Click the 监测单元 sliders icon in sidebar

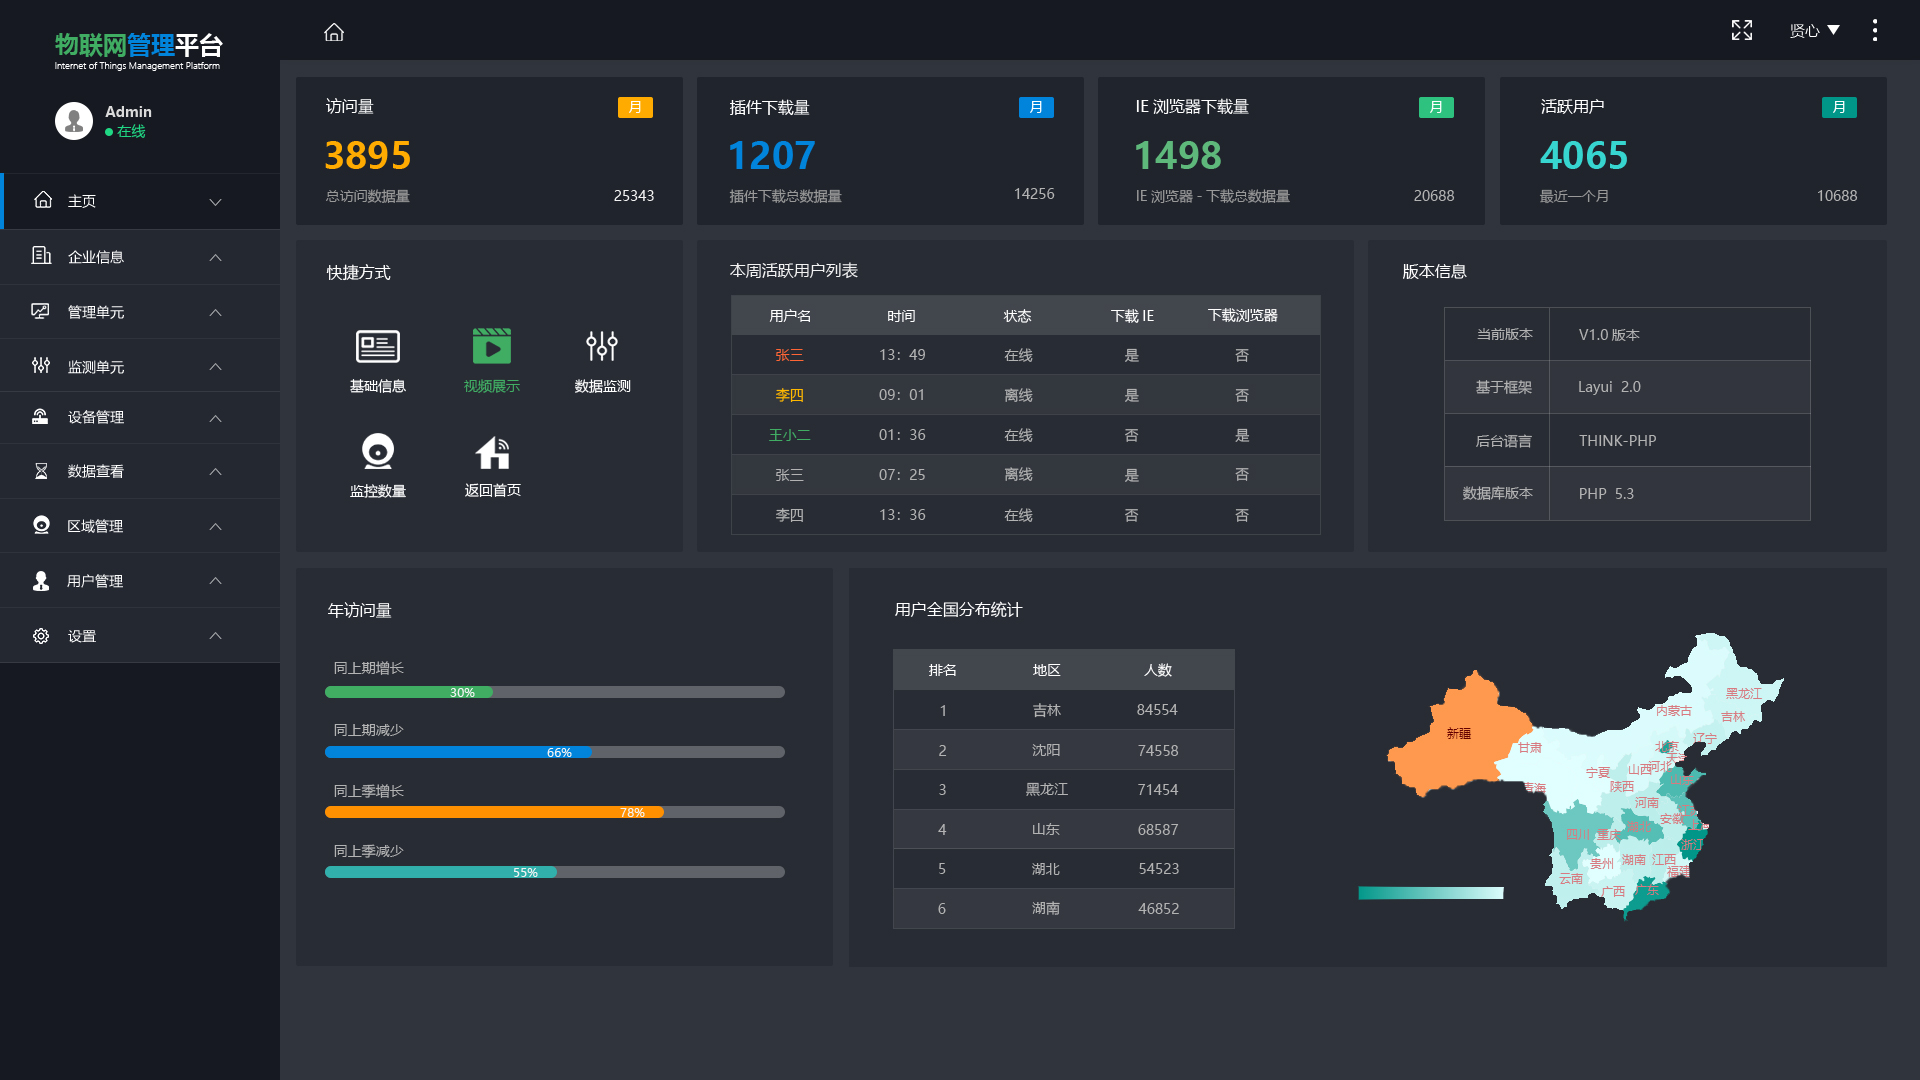(41, 366)
